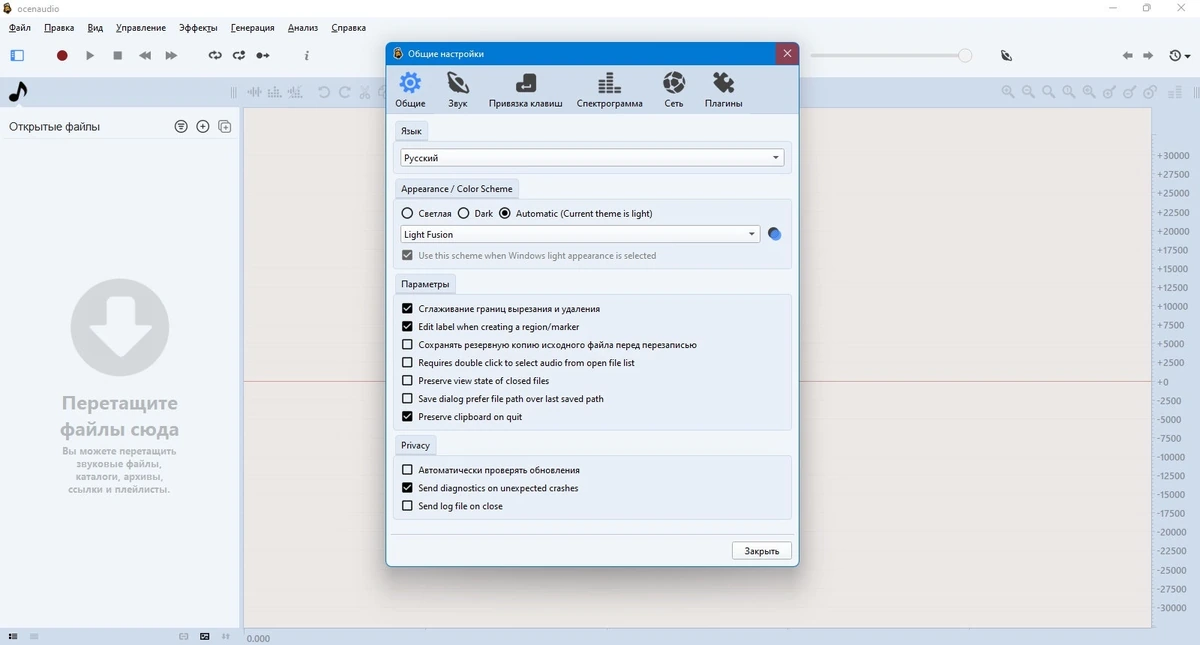The image size is (1200, 645).
Task: Enable Send log file on close
Action: click(407, 506)
